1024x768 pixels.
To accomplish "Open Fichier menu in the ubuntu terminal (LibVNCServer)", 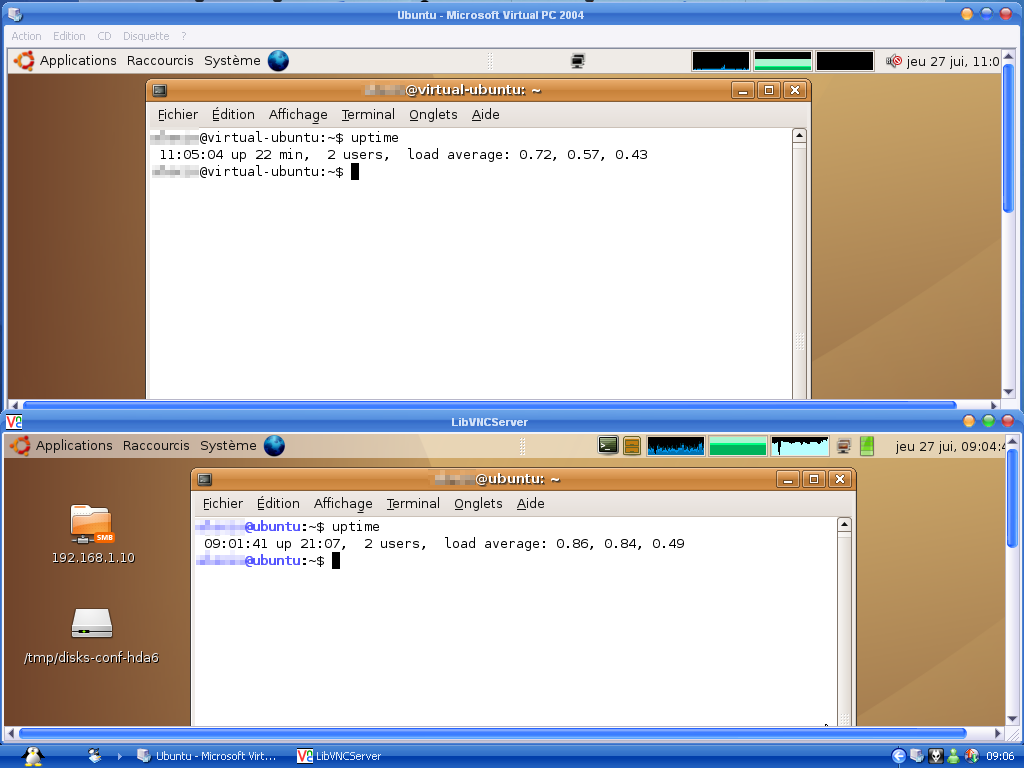I will 223,504.
